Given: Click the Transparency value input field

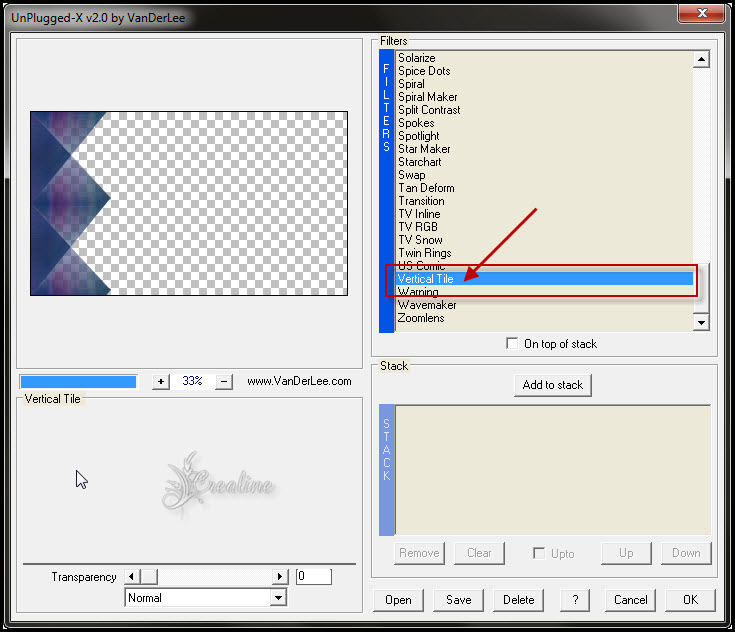Looking at the screenshot, I should pos(313,577).
